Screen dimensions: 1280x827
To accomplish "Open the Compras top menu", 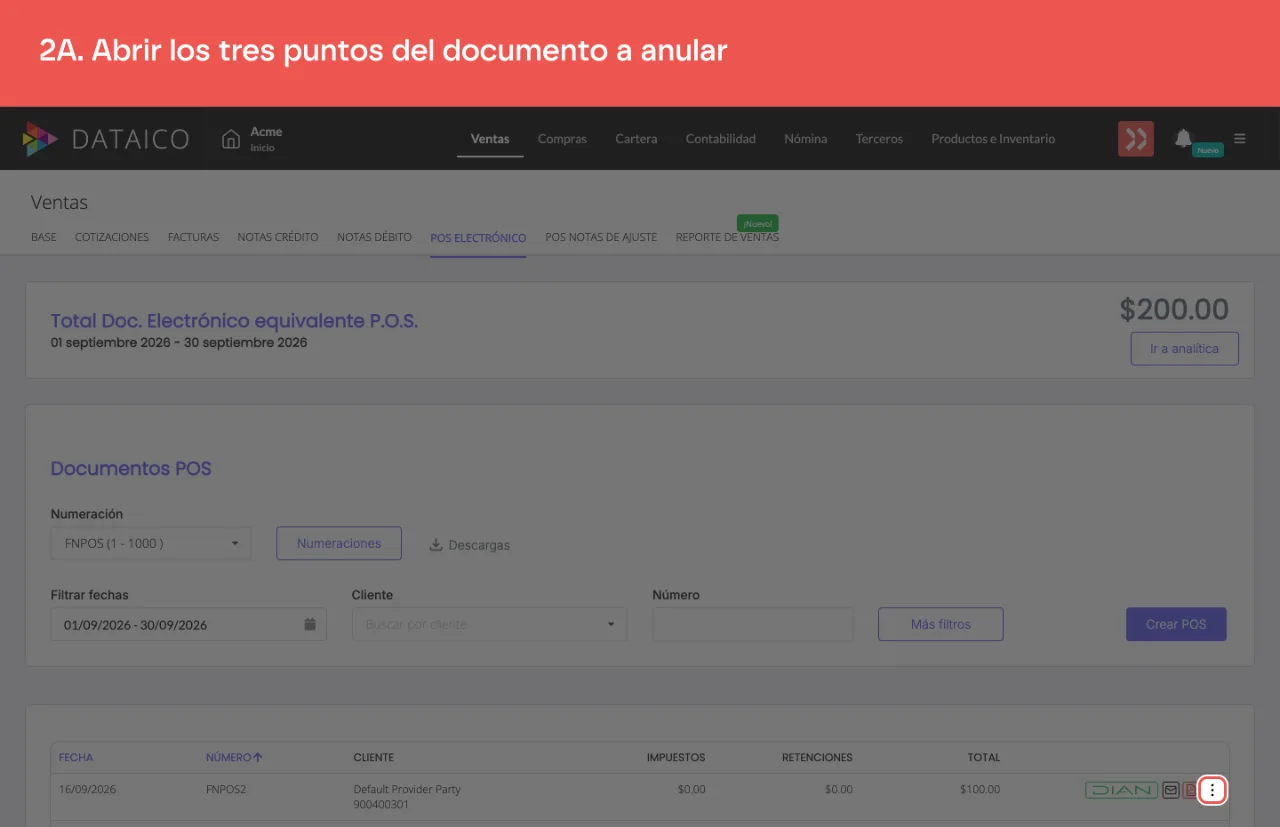I will (562, 139).
